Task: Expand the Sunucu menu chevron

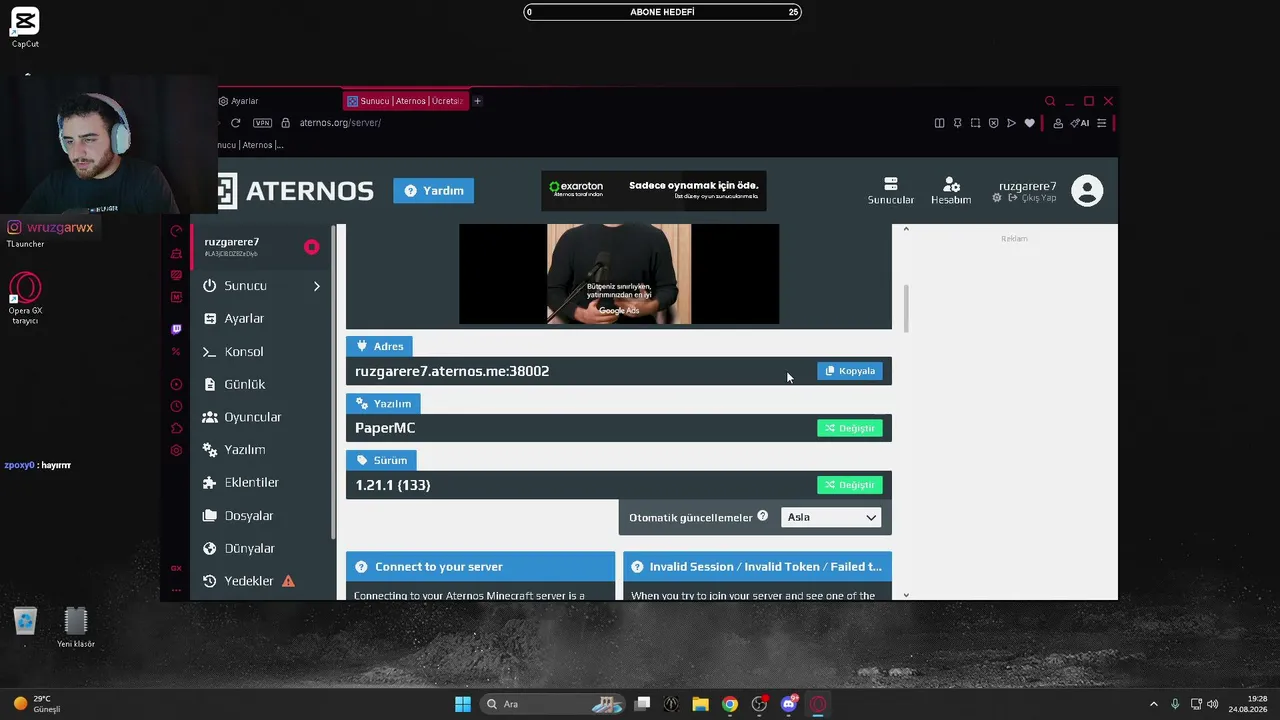Action: [x=317, y=286]
